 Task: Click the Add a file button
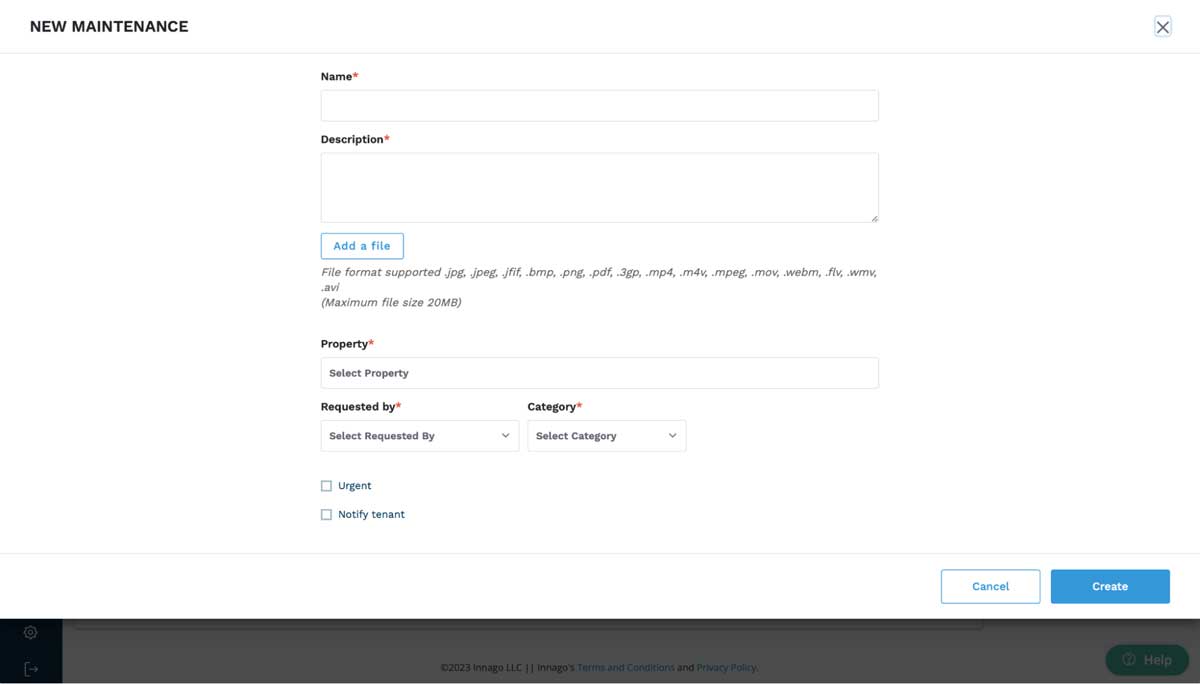point(362,245)
